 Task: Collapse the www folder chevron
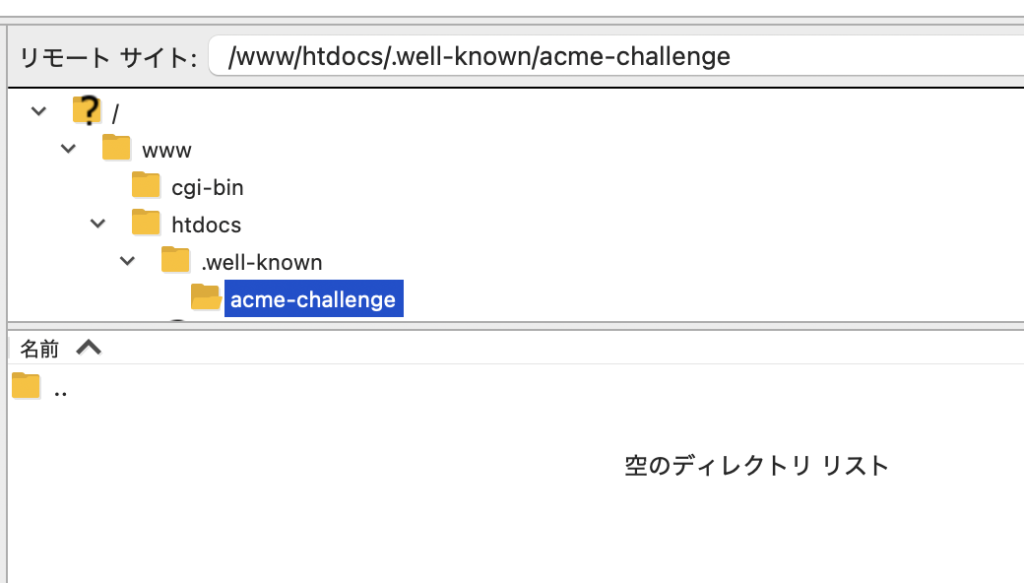point(68,149)
